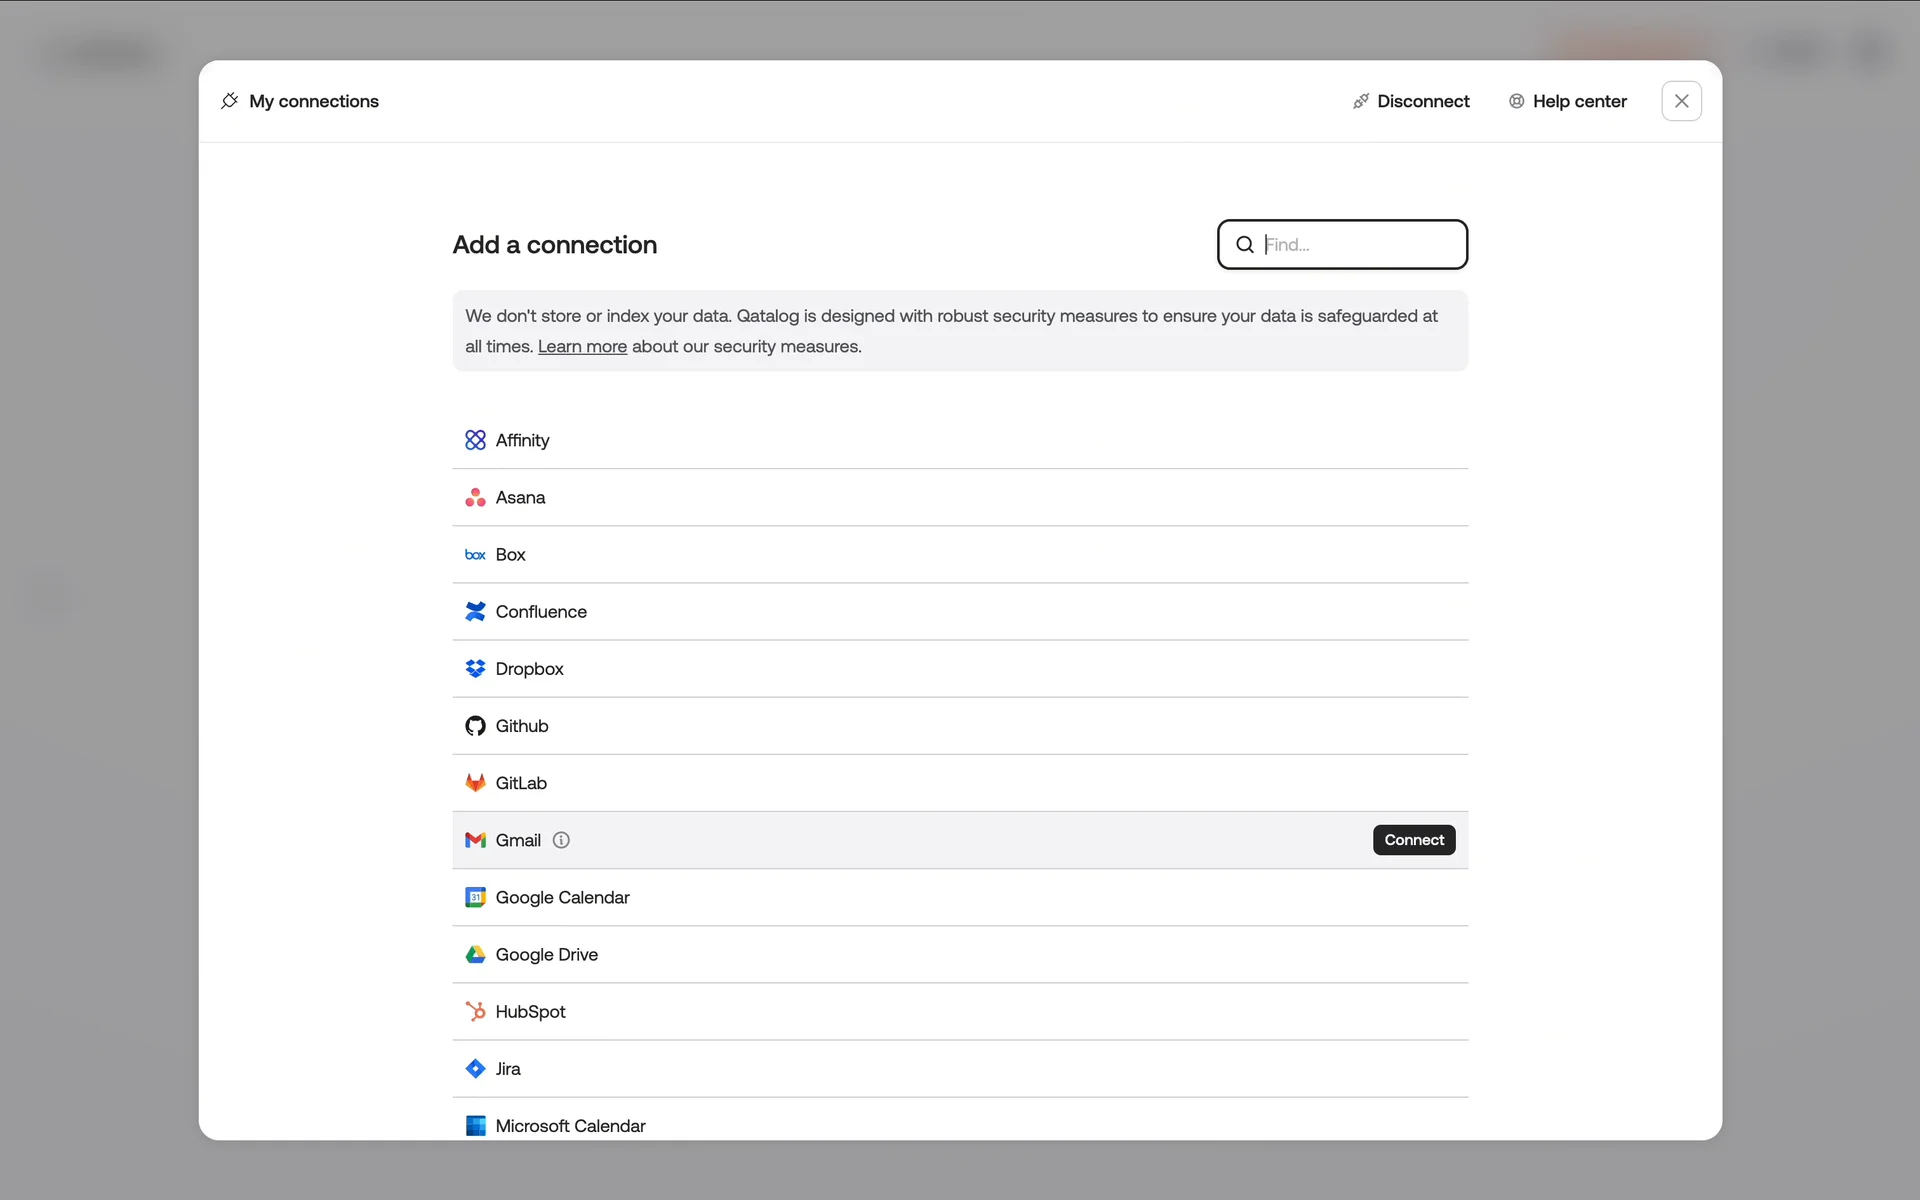The width and height of the screenshot is (1920, 1200).
Task: Click the Google Drive triangle icon
Action: 475,954
